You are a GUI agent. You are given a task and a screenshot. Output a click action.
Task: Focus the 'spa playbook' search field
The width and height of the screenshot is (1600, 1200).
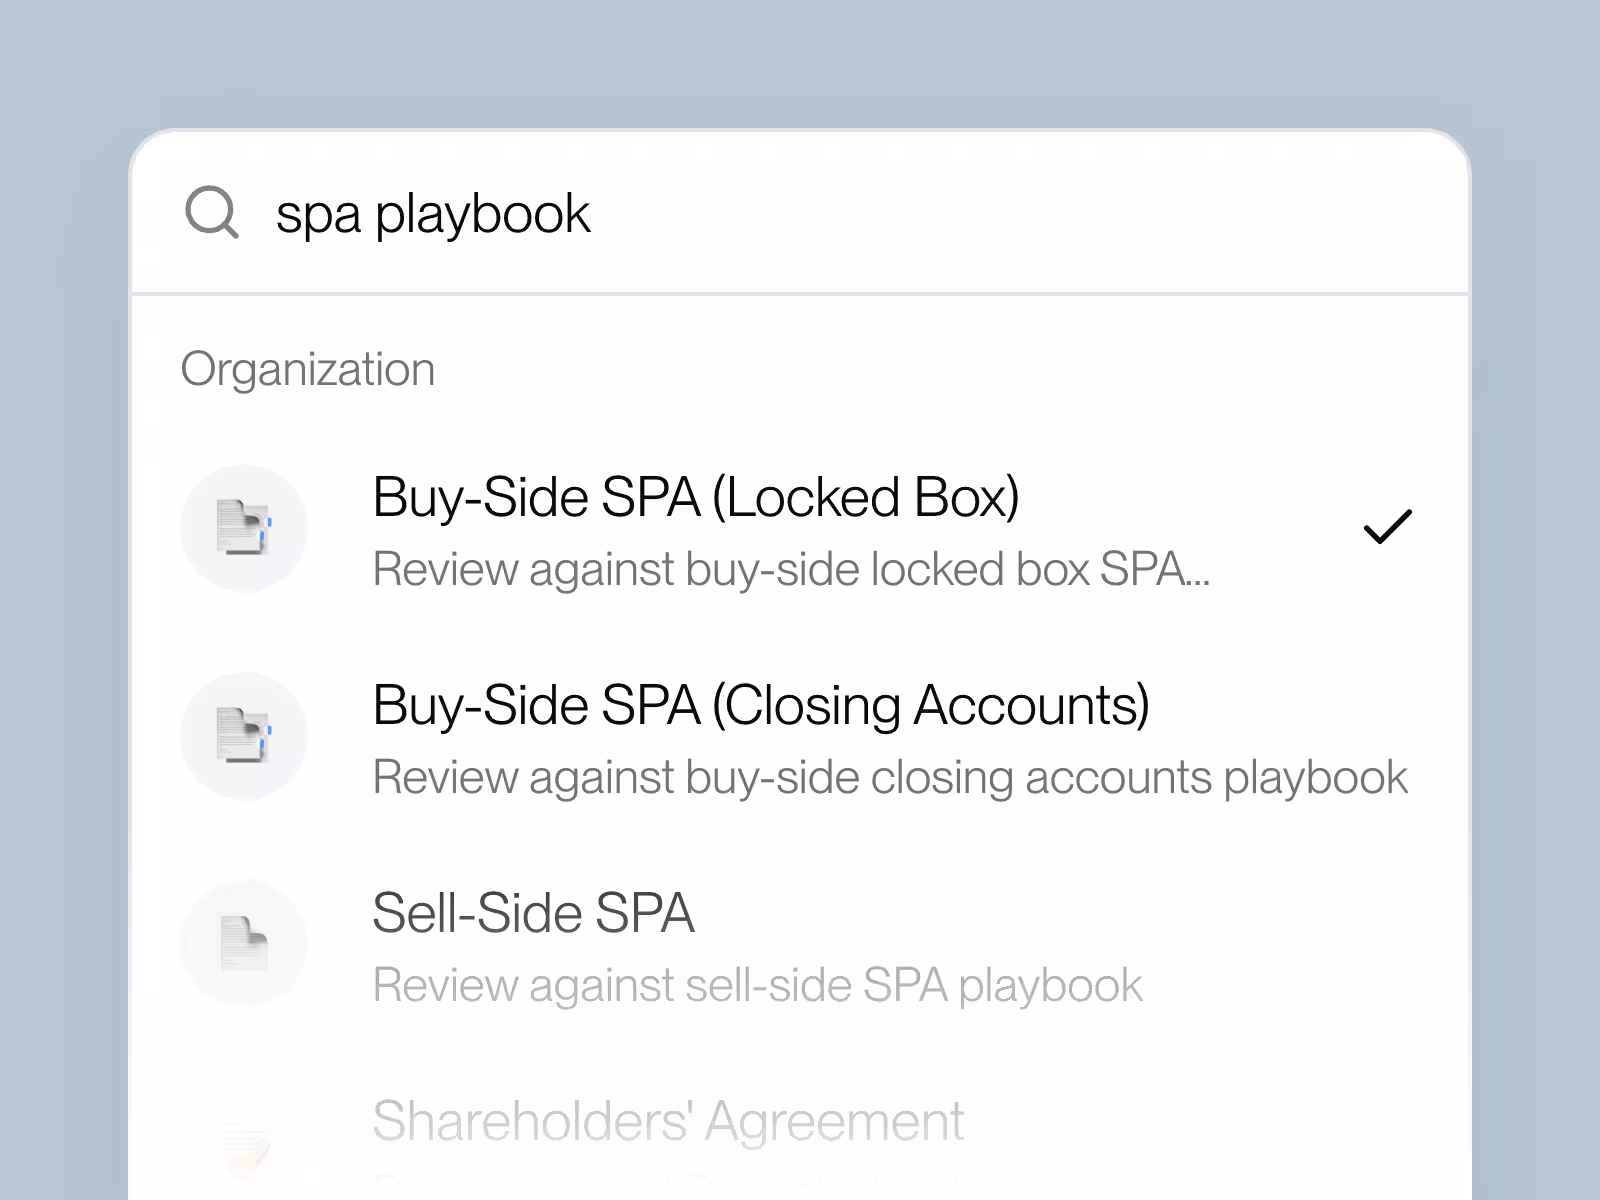point(800,213)
